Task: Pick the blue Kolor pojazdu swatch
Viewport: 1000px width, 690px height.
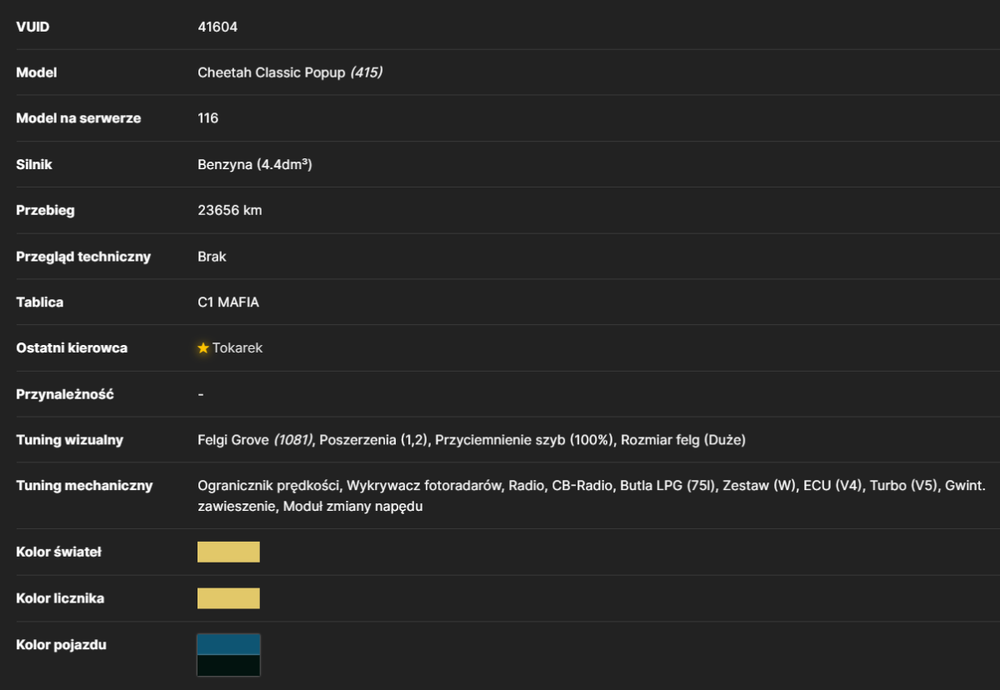Action: (228, 644)
